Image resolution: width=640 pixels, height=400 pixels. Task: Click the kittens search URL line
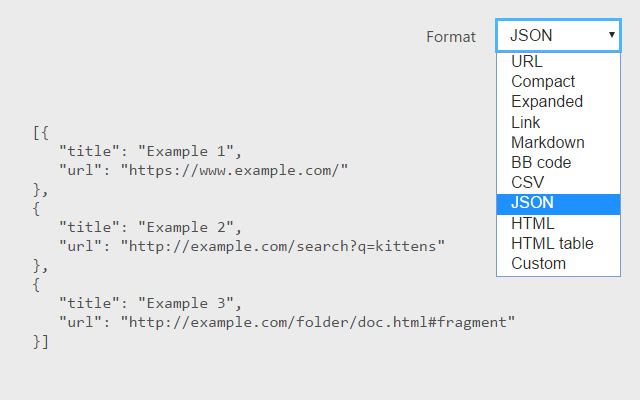[251, 245]
